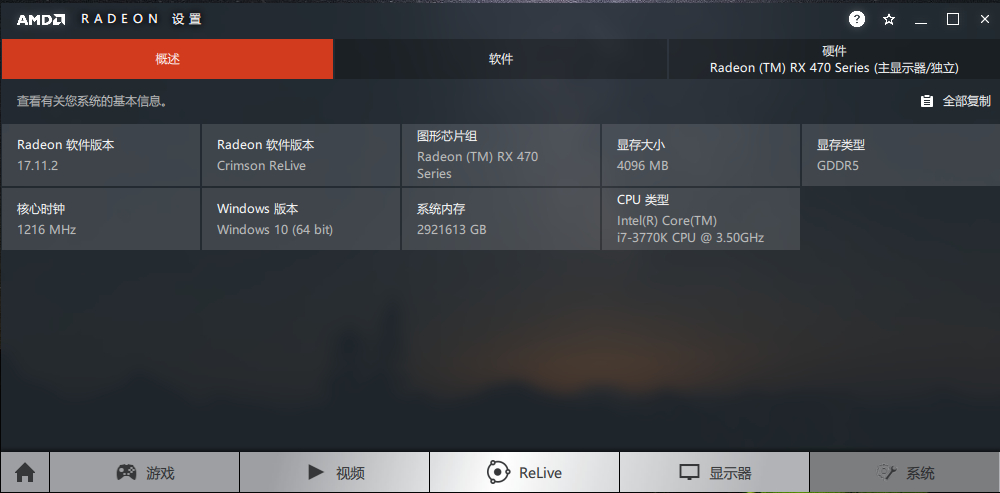Click the favorites star icon
Screen dimensions: 1000x493
pyautogui.click(x=888, y=20)
